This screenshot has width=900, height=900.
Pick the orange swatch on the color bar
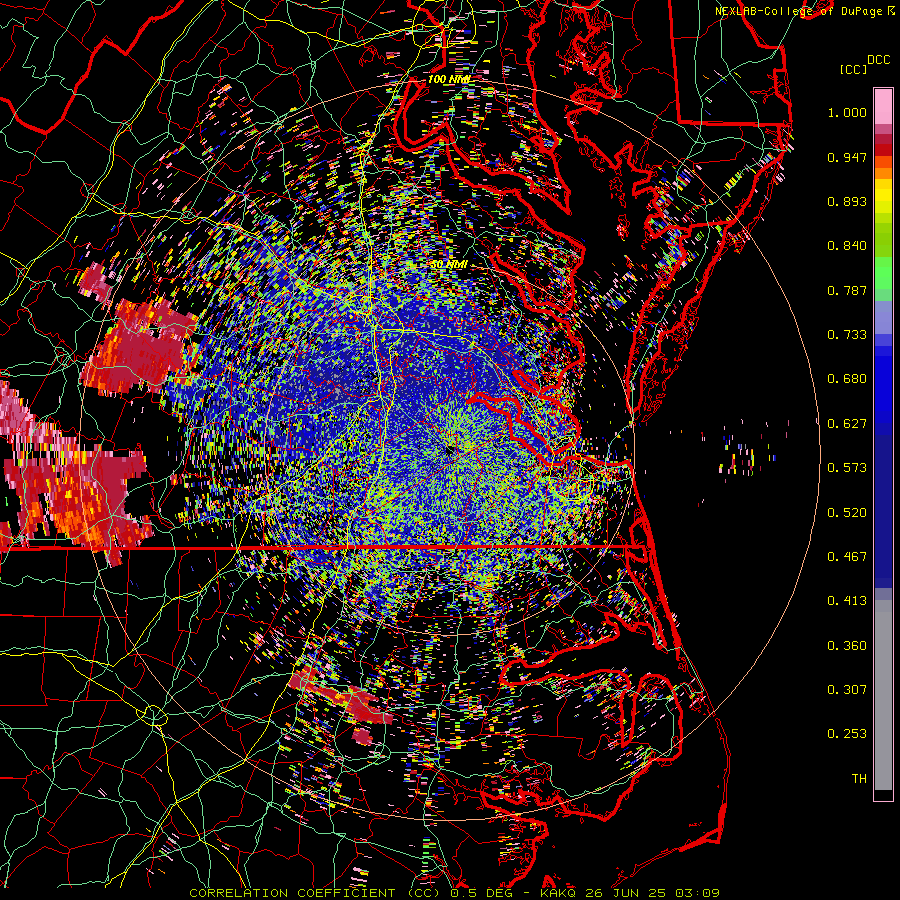883,173
